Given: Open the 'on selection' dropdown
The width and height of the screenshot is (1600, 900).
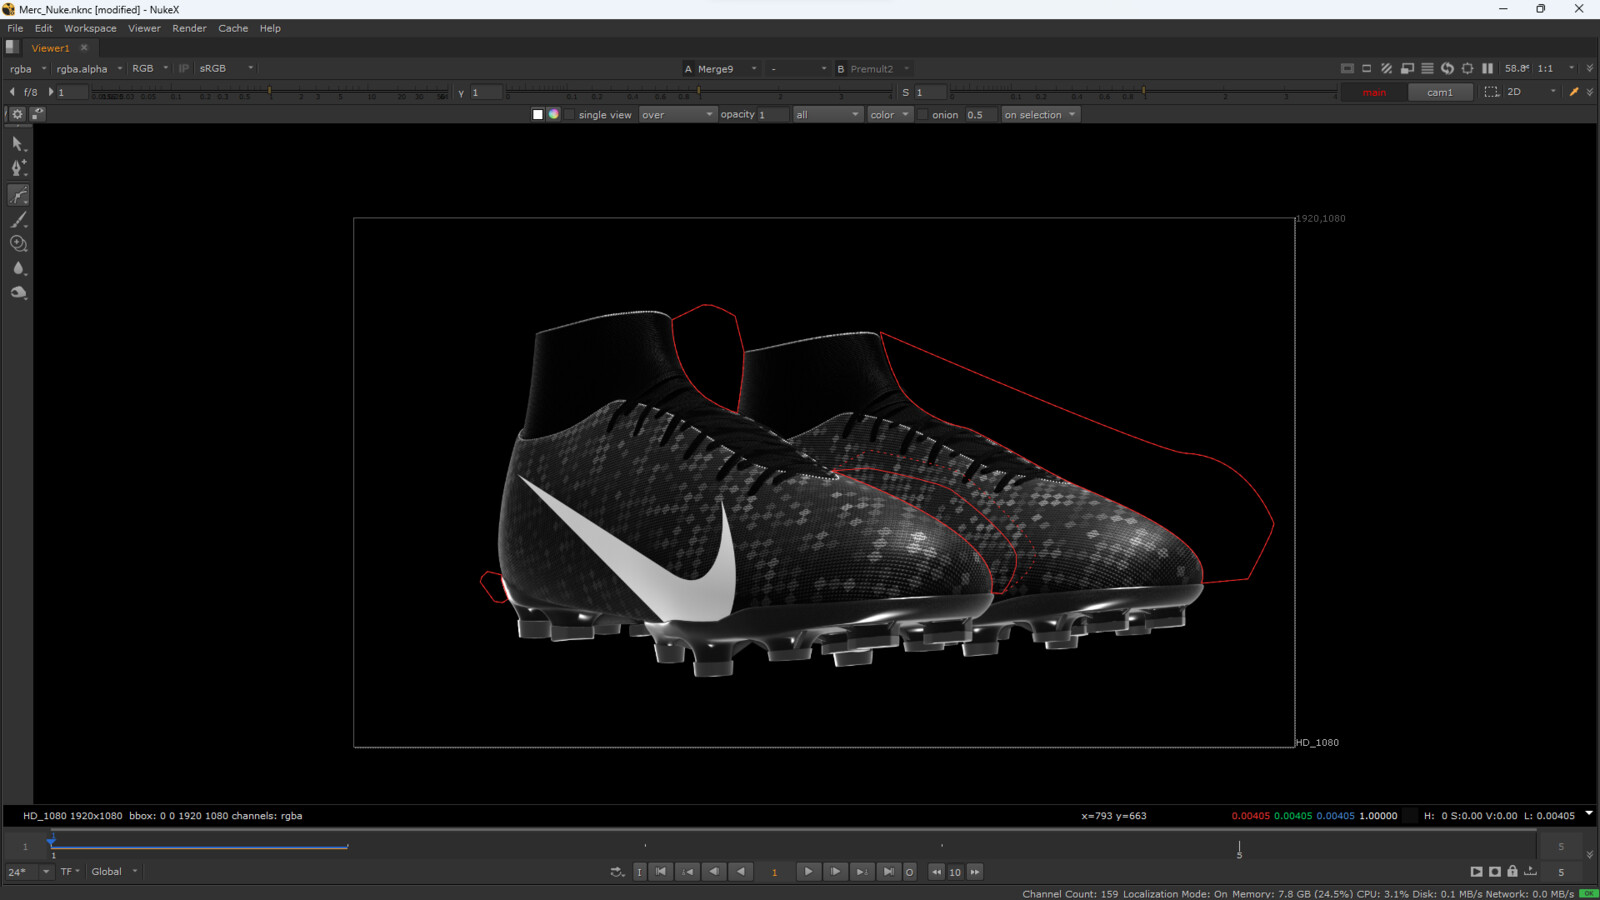Looking at the screenshot, I should [1040, 115].
